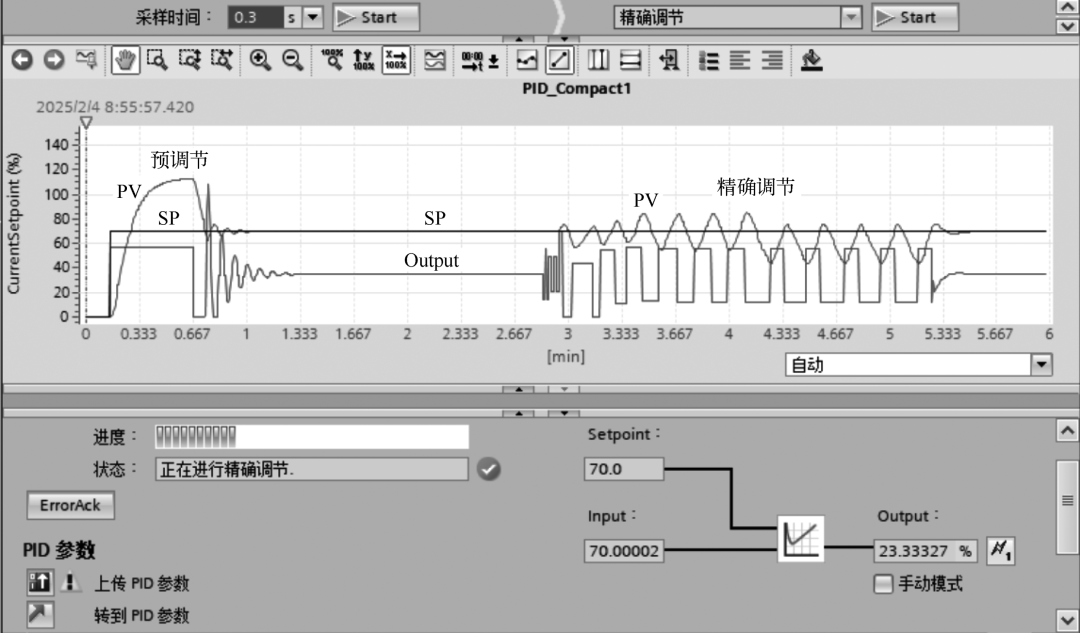Align the legend to the right

[772, 60]
